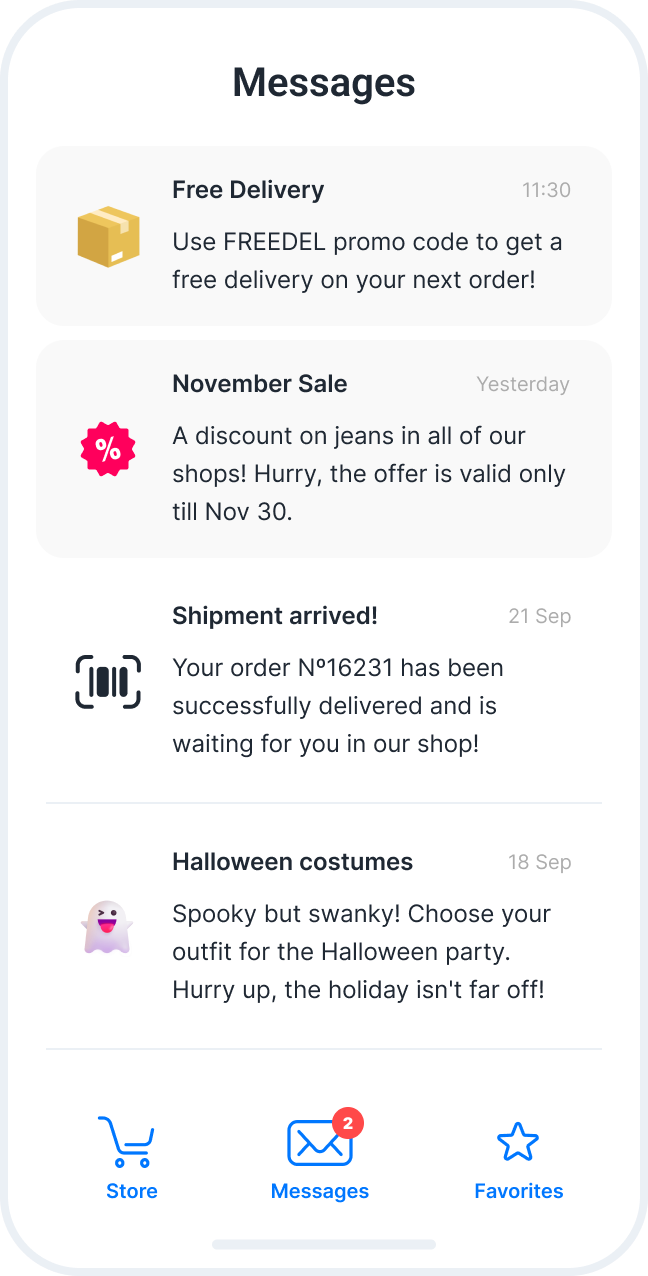The height and width of the screenshot is (1276, 648).
Task: Open the Halloween costumes message
Action: click(x=292, y=862)
